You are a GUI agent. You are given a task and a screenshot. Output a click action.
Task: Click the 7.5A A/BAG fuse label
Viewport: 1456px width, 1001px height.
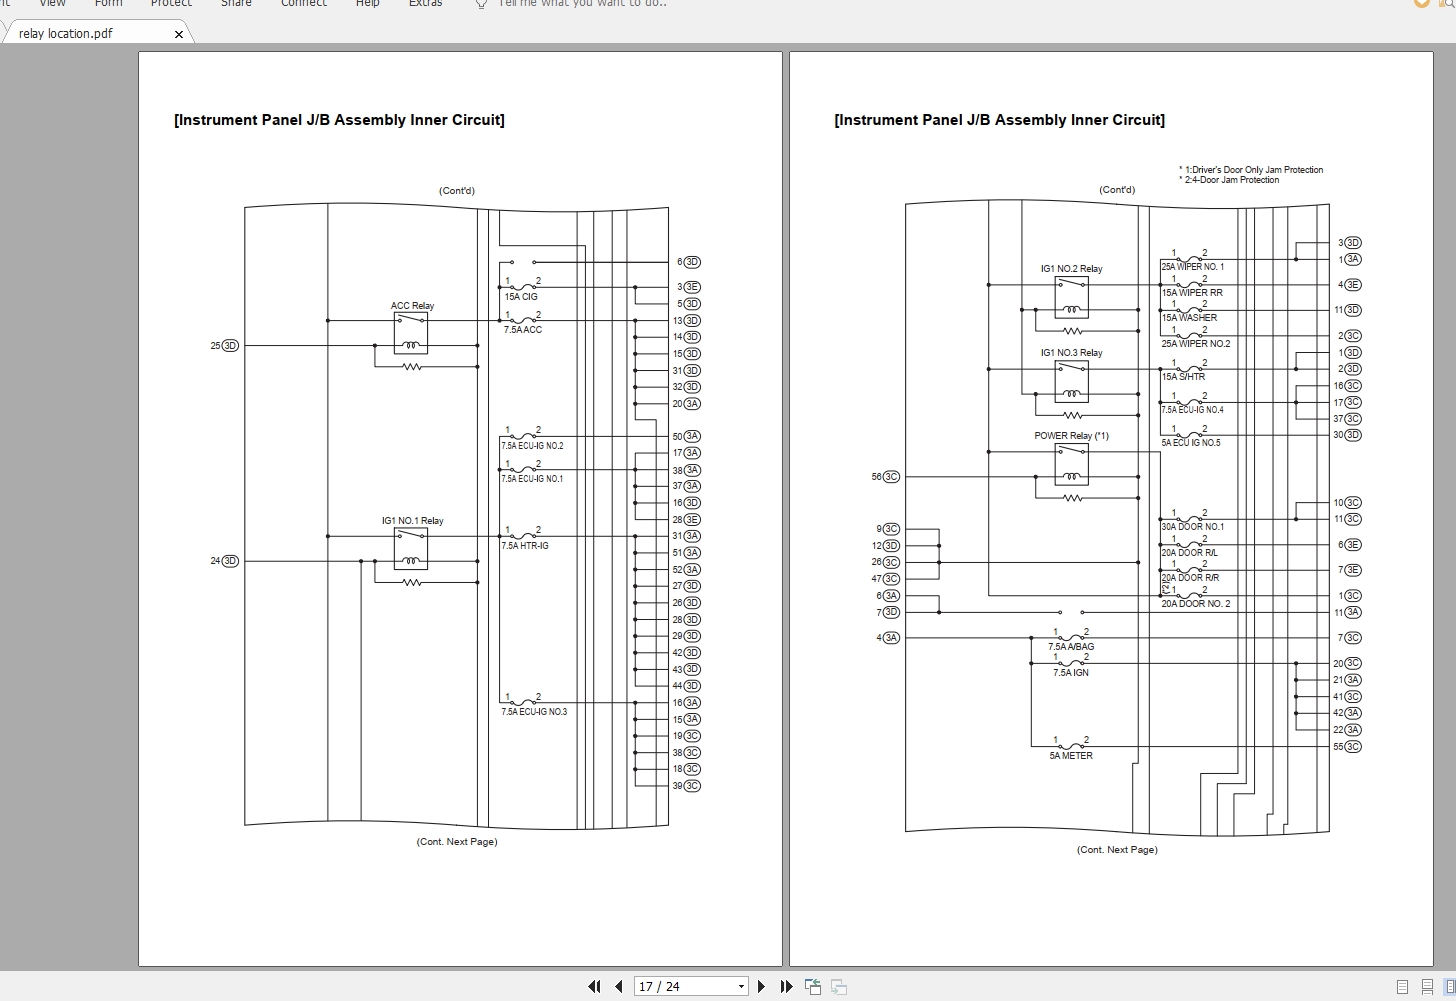(x=1071, y=647)
